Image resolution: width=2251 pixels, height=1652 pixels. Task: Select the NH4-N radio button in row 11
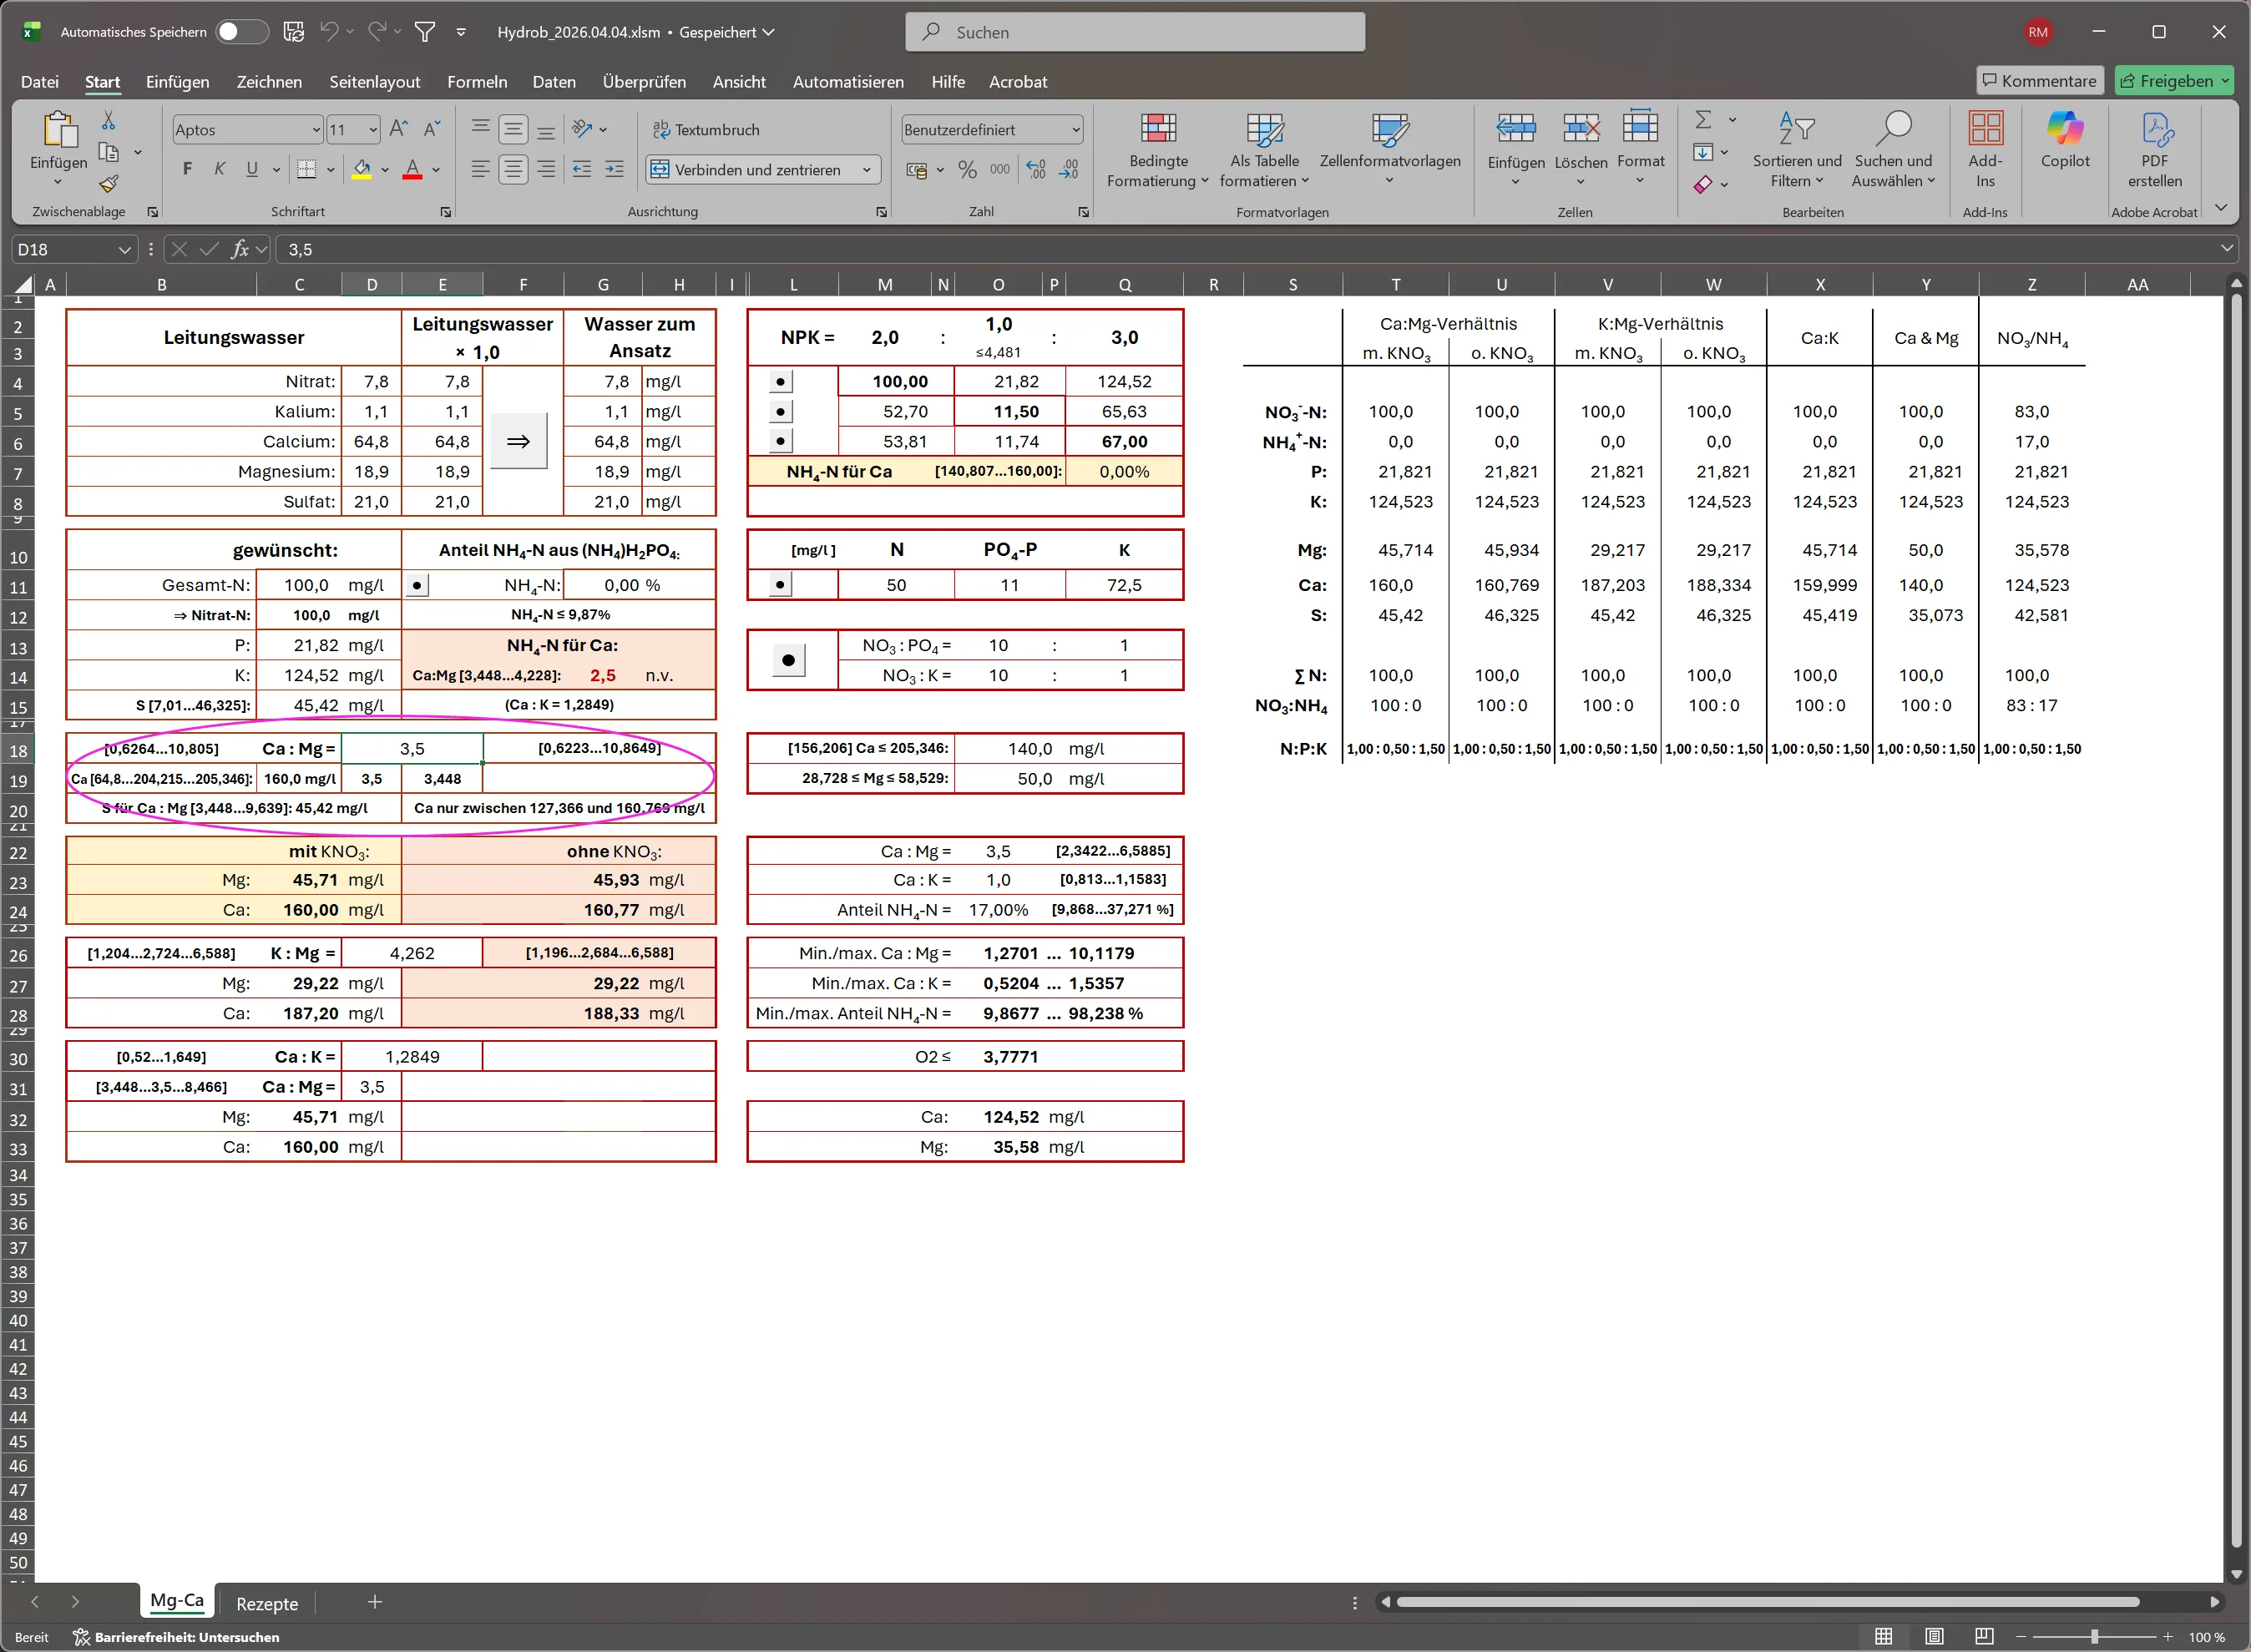(x=417, y=585)
